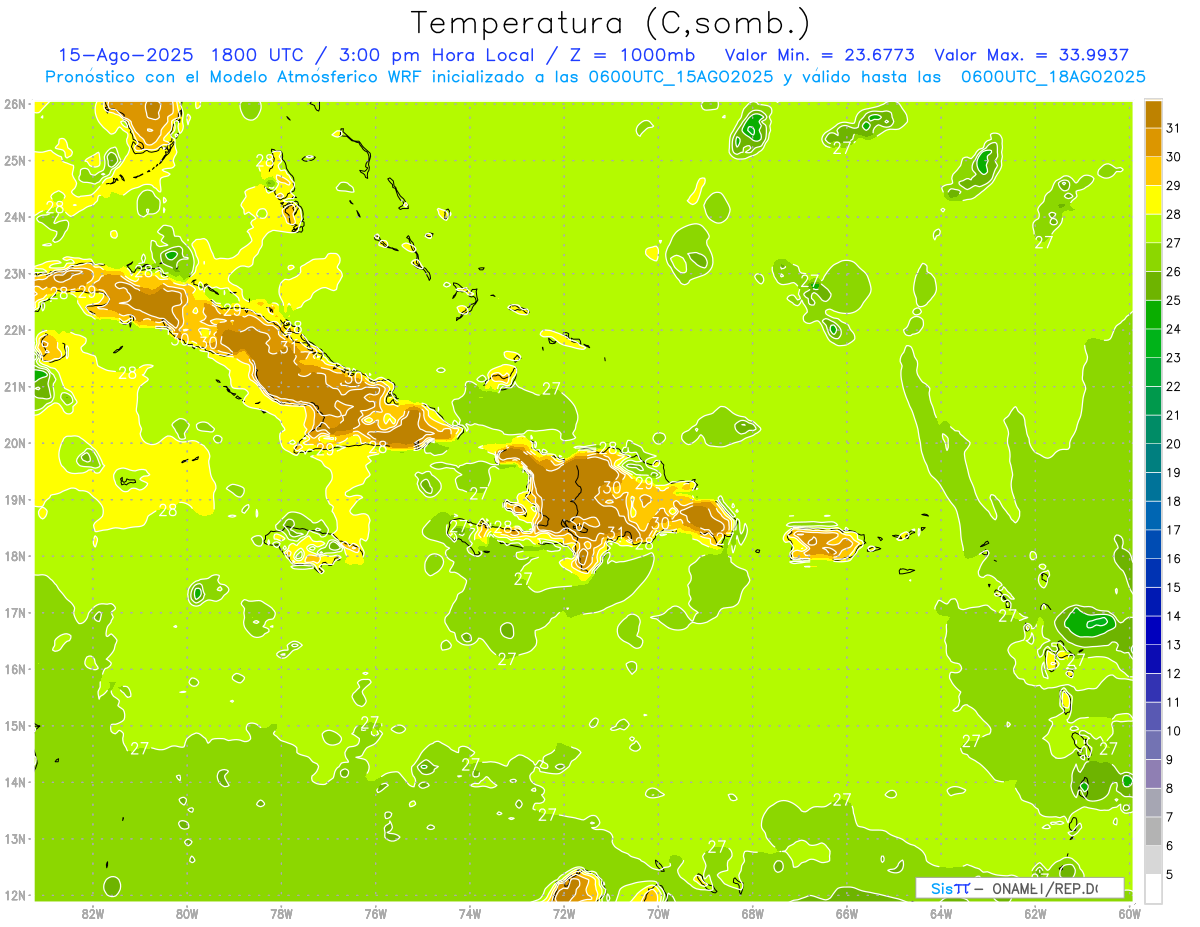The height and width of the screenshot is (927, 1200).
Task: Click the '20N' latitude axis label
Action: point(15,443)
